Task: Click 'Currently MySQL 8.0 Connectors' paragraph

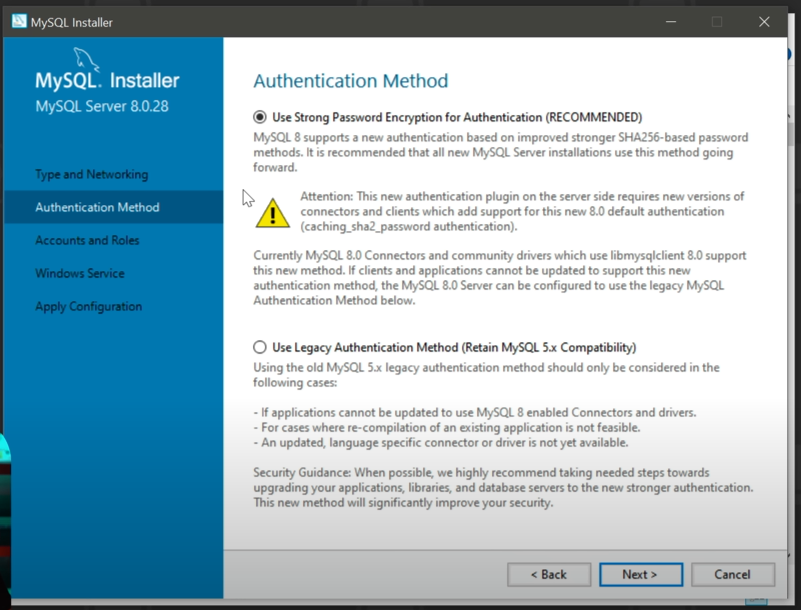Action: point(500,277)
